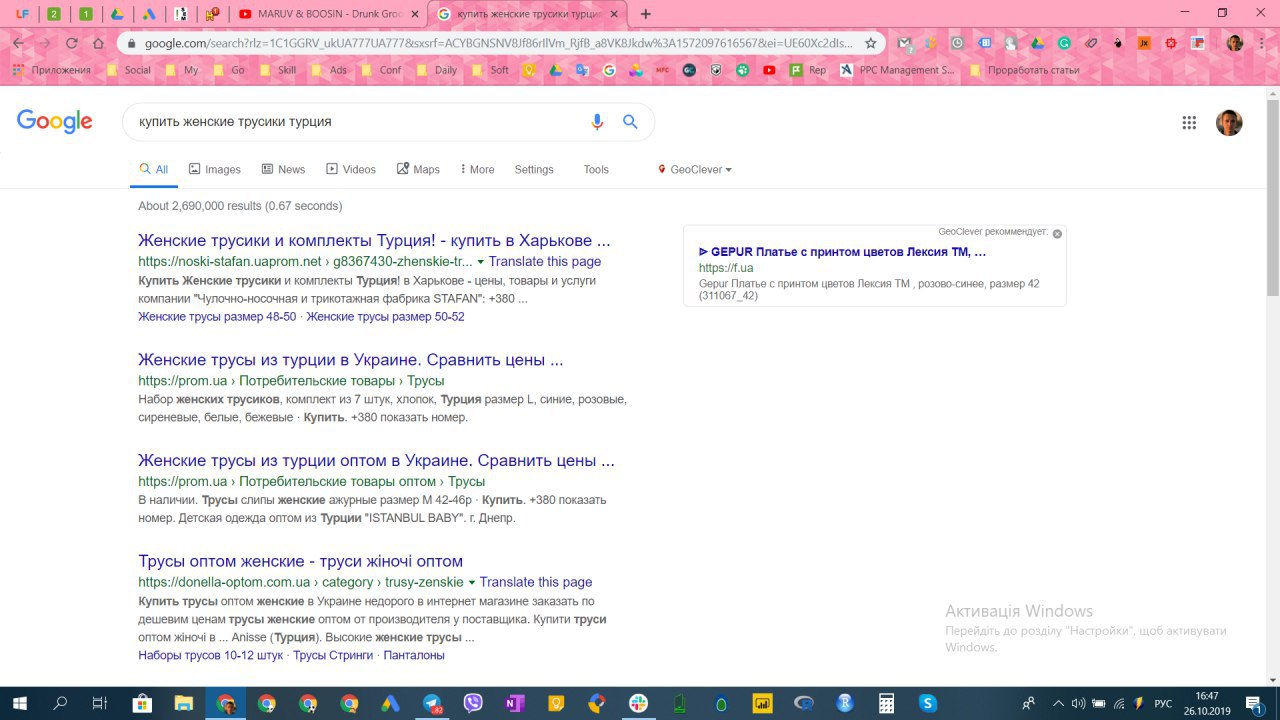Open sitelink 'Трусы Стринги'

[x=333, y=656]
